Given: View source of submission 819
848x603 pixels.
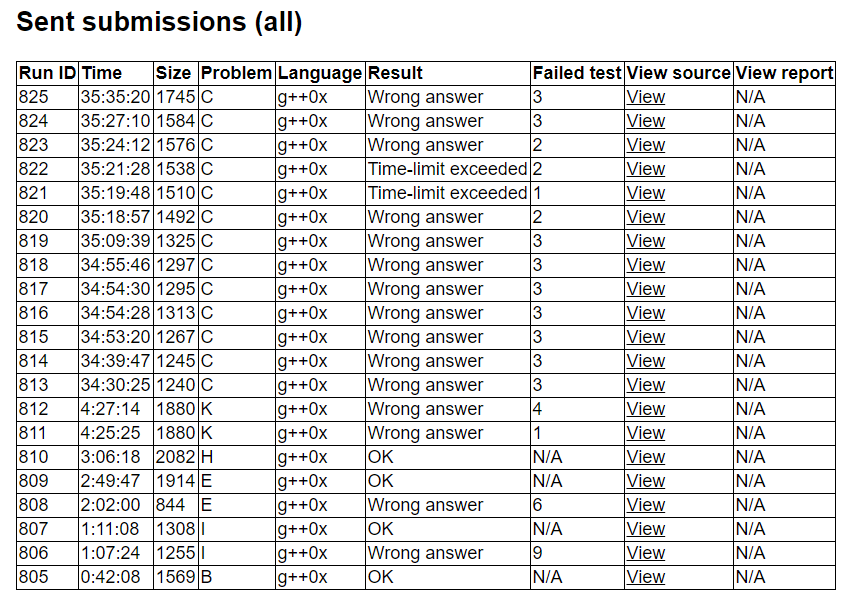Looking at the screenshot, I should [645, 241].
